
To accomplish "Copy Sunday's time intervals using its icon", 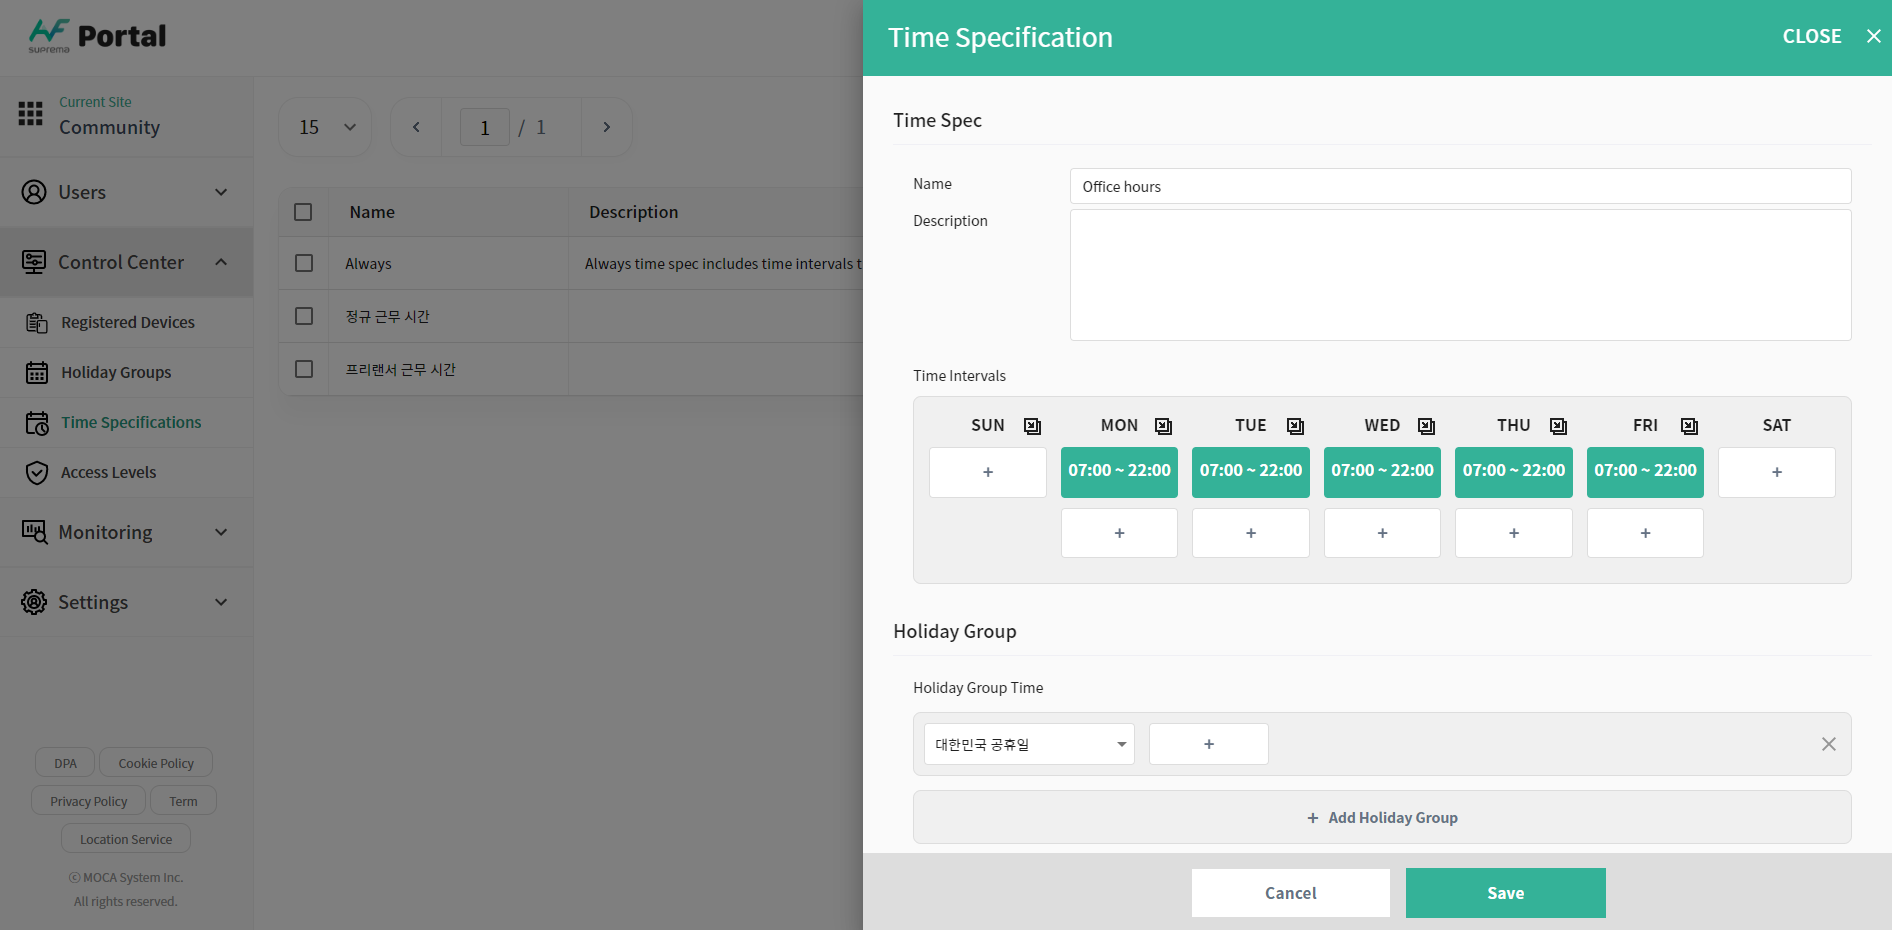I will click(x=1032, y=426).
